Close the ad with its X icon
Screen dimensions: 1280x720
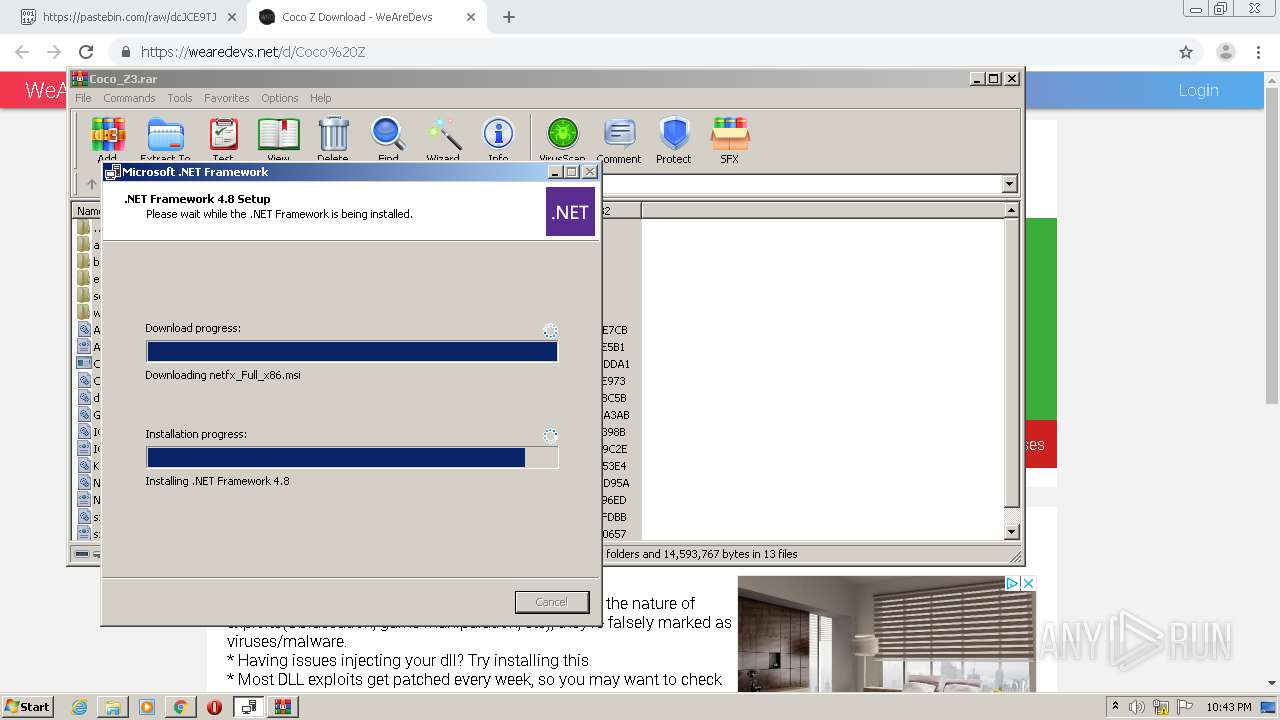[x=1028, y=583]
